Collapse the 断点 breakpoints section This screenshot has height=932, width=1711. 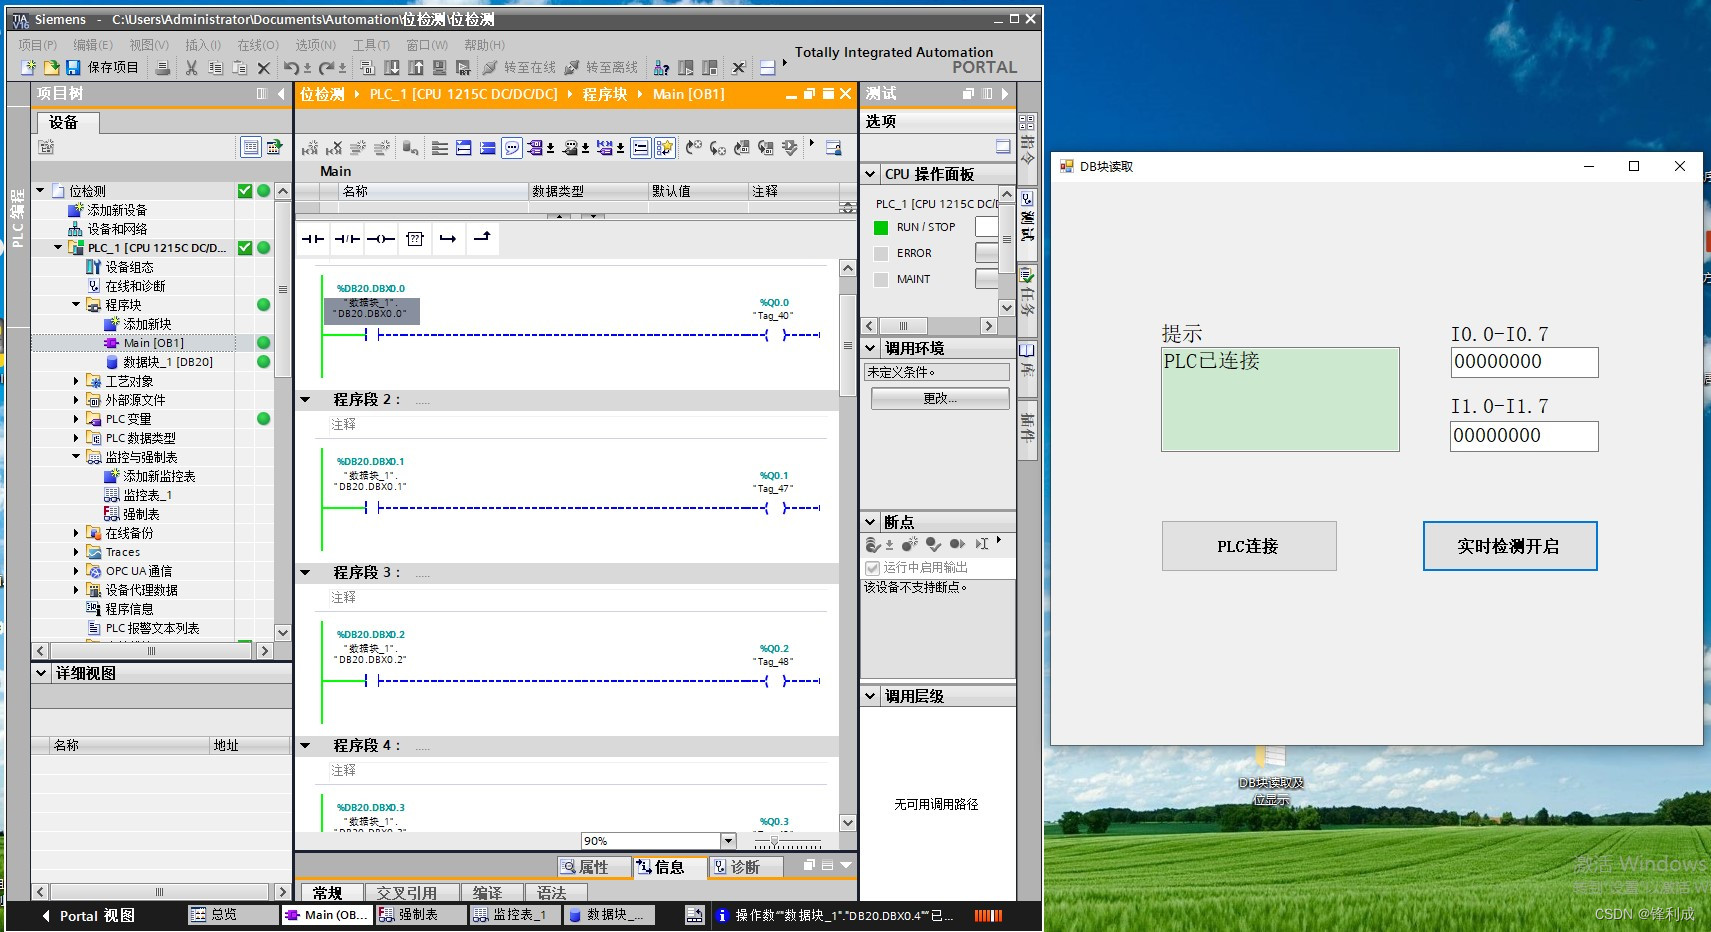[x=870, y=522]
